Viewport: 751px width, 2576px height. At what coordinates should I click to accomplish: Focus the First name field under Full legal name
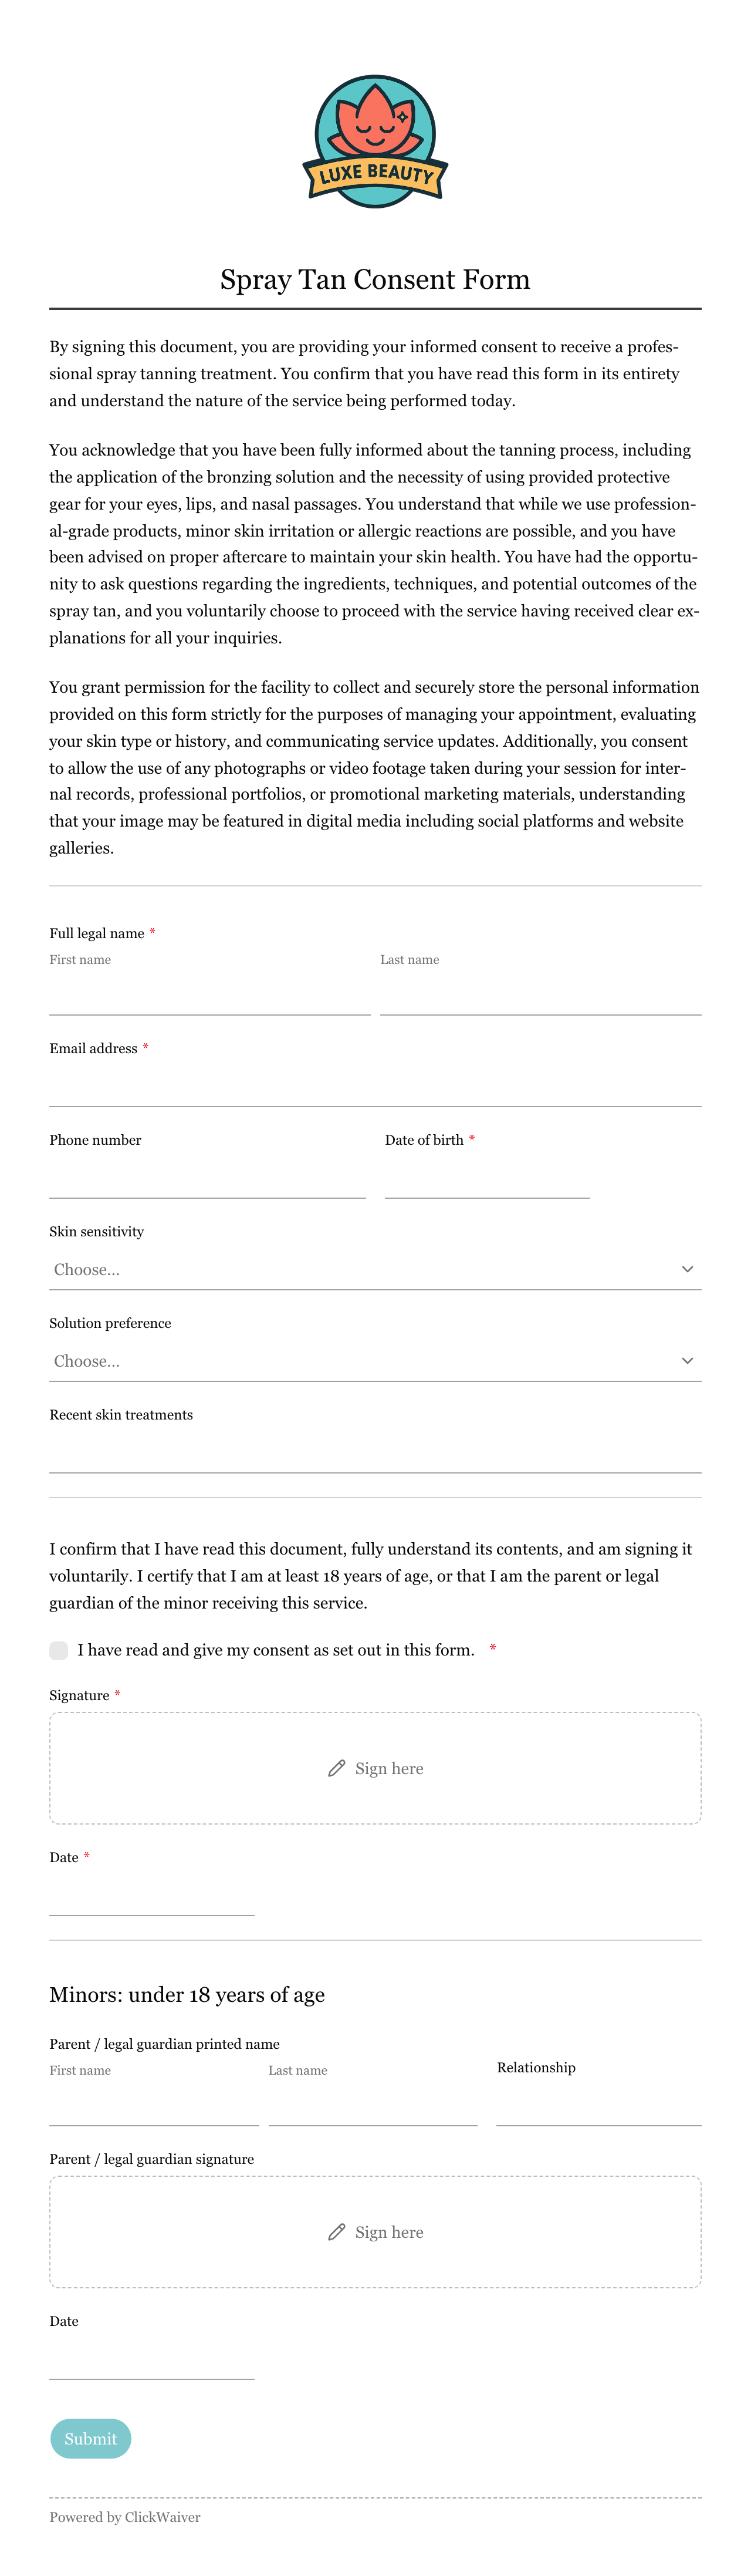[x=210, y=996]
